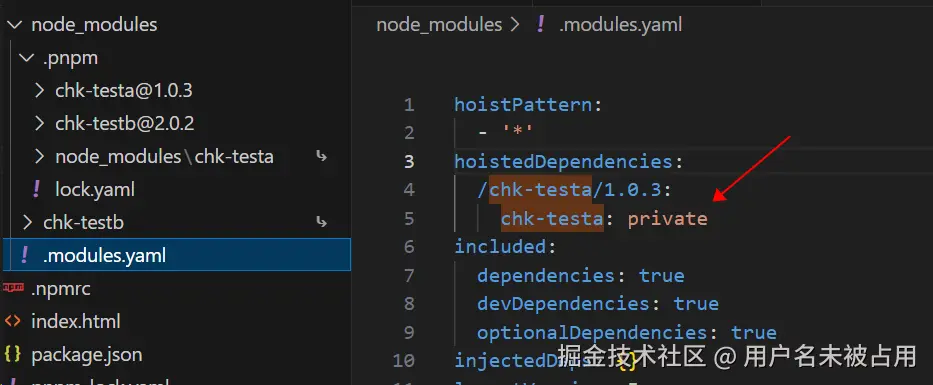
Task: Click symlink arrow icon on node_modules\chk-testa row
Action: (x=322, y=156)
